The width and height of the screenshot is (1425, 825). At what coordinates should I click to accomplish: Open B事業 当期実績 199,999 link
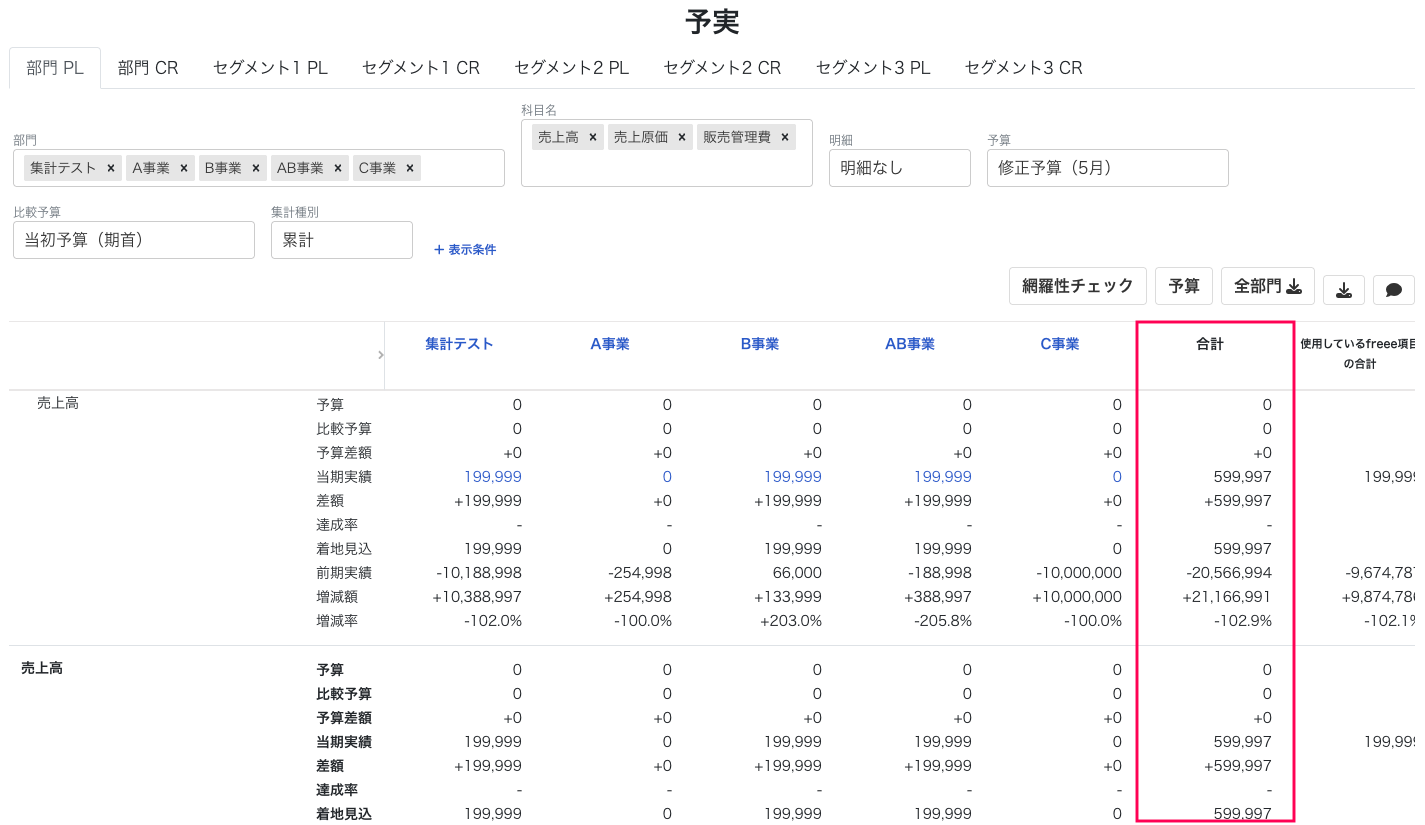(793, 477)
